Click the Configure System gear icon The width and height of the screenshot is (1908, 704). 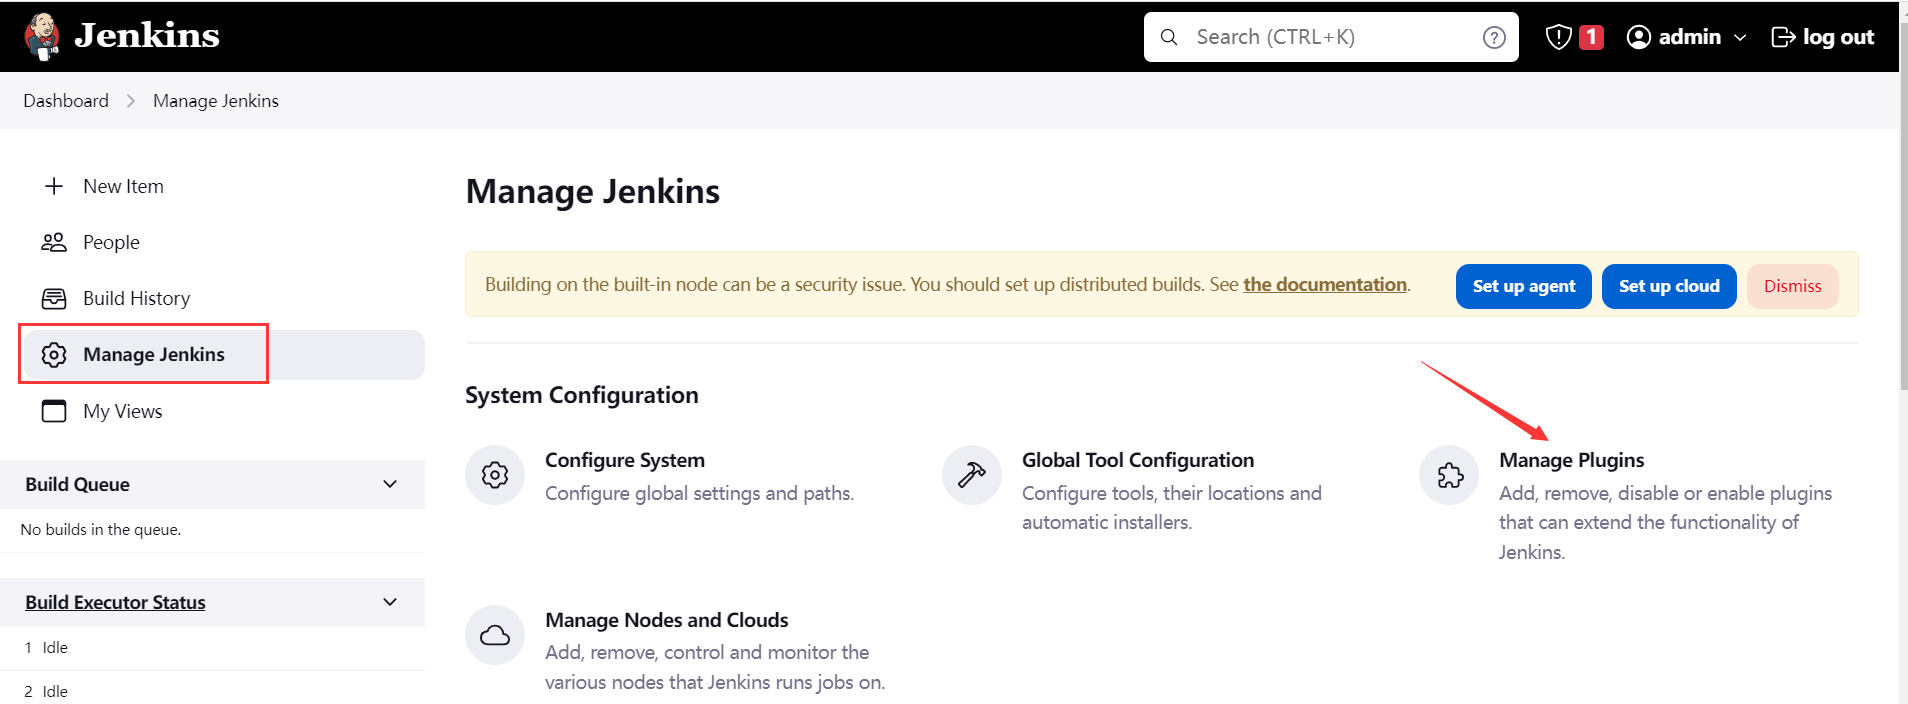click(x=495, y=475)
